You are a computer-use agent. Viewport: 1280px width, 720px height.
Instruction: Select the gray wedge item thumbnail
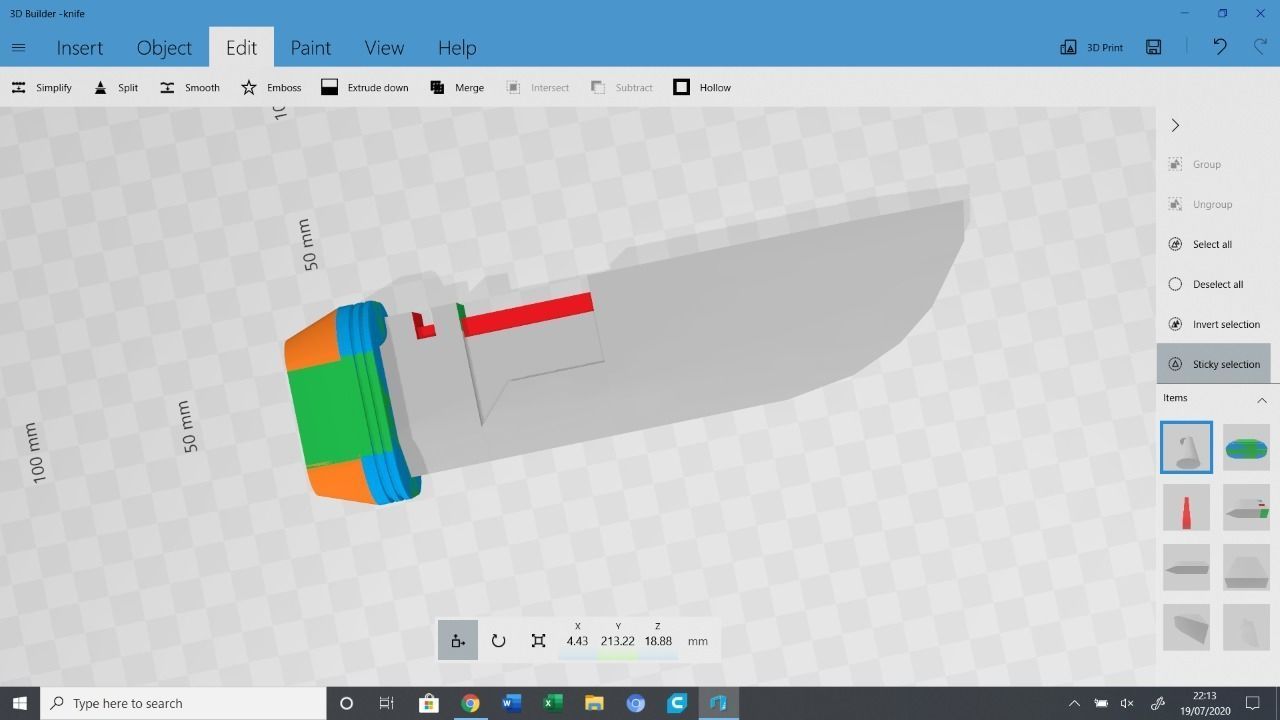point(1186,628)
